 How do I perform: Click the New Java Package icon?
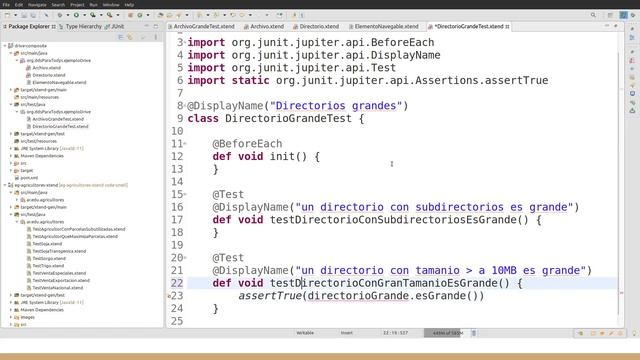131,15
